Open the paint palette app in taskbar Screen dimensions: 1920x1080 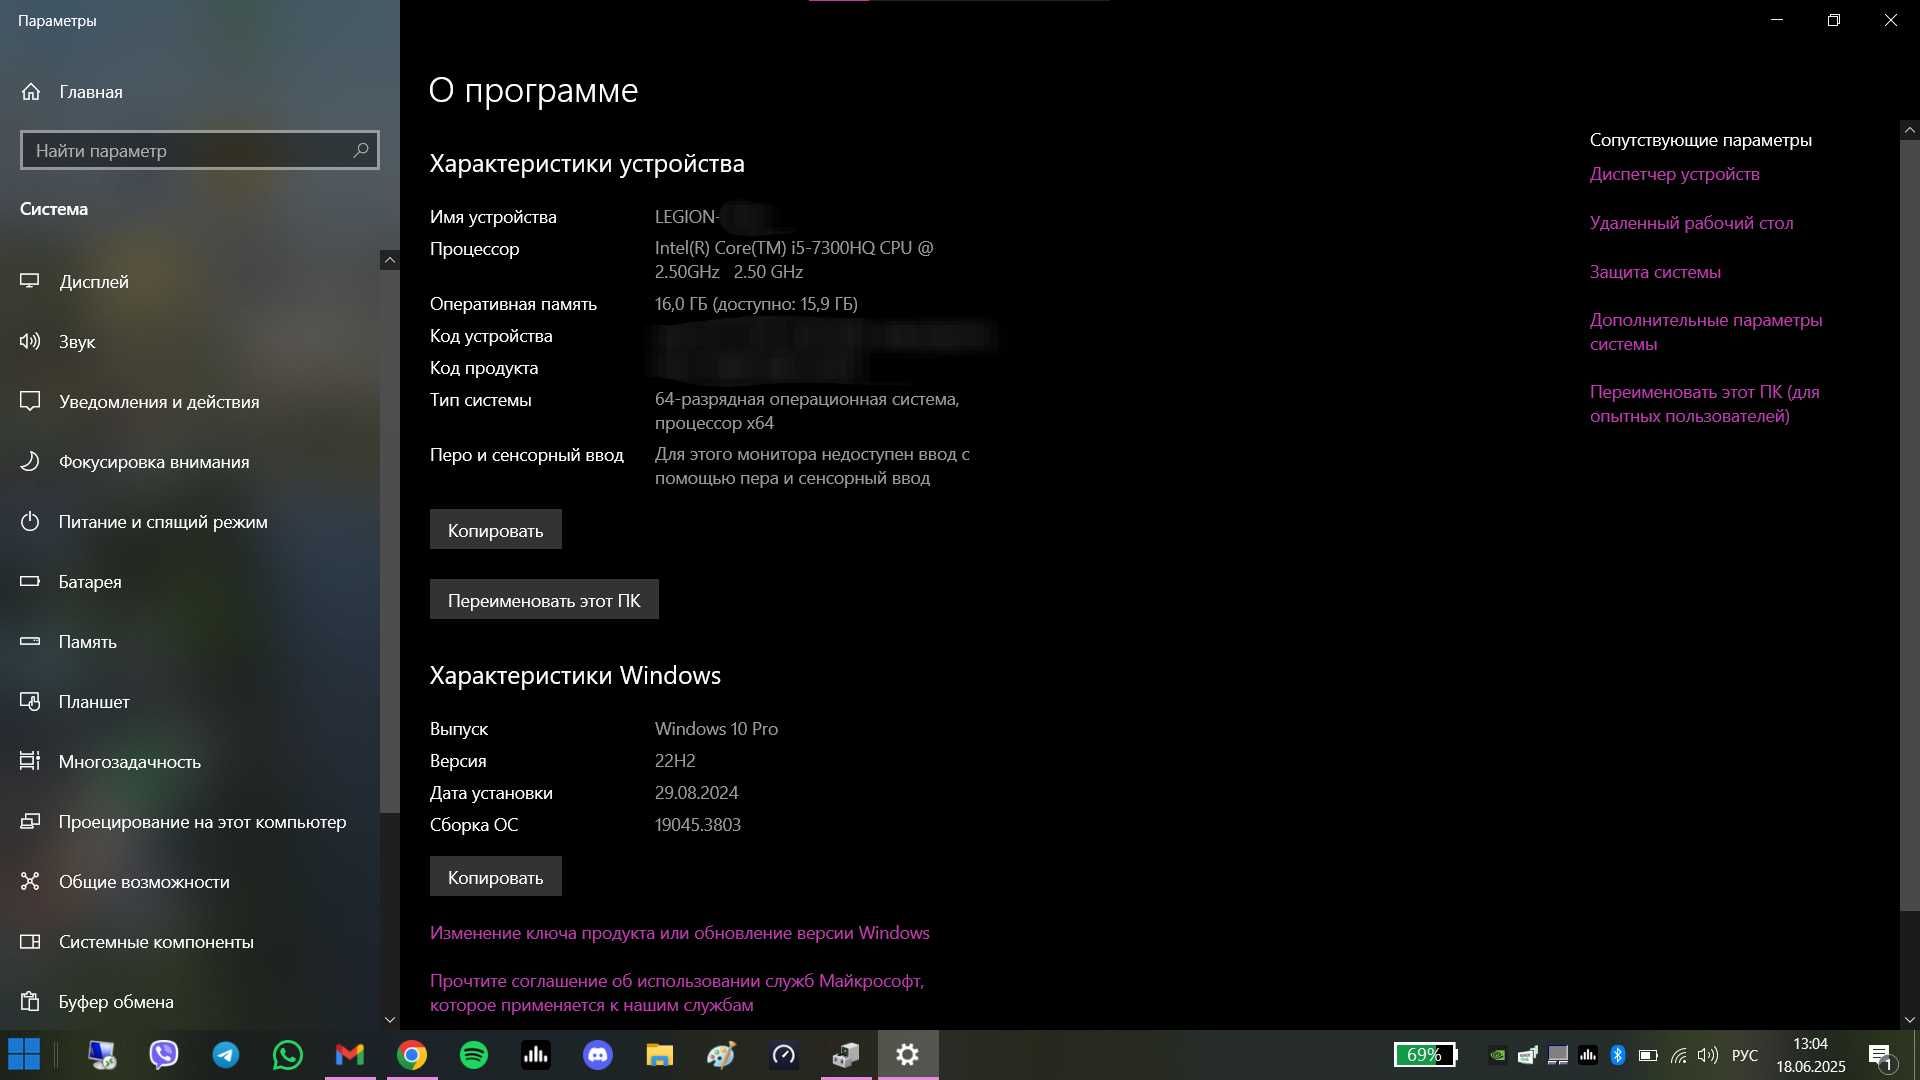tap(722, 1055)
